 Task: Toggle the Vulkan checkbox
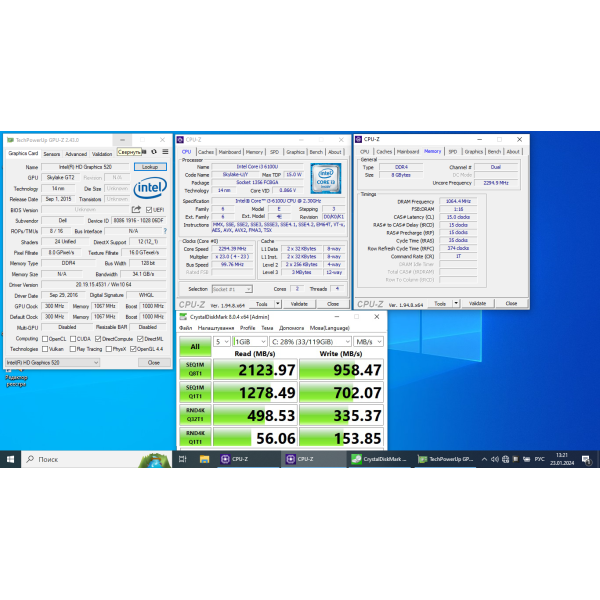point(45,349)
